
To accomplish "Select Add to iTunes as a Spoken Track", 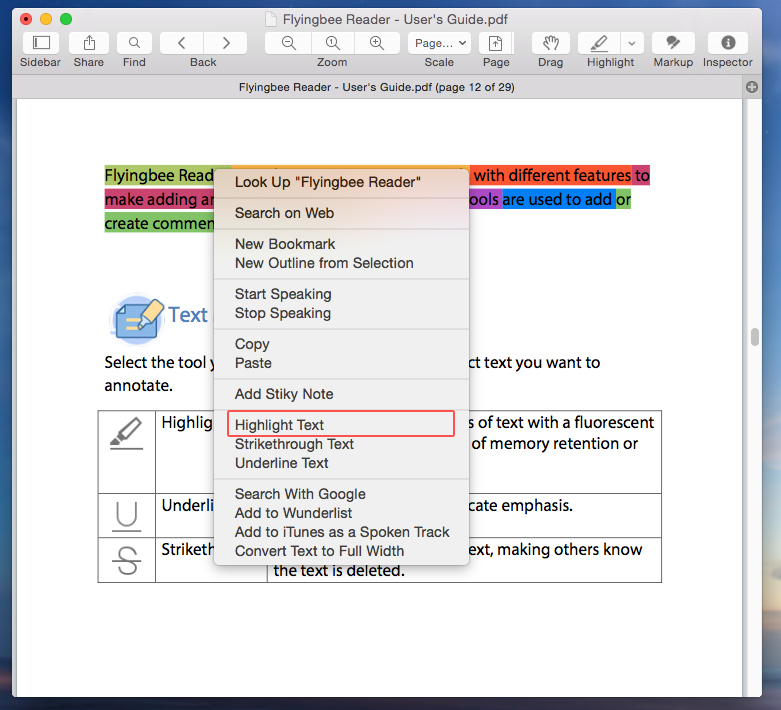I will point(341,532).
